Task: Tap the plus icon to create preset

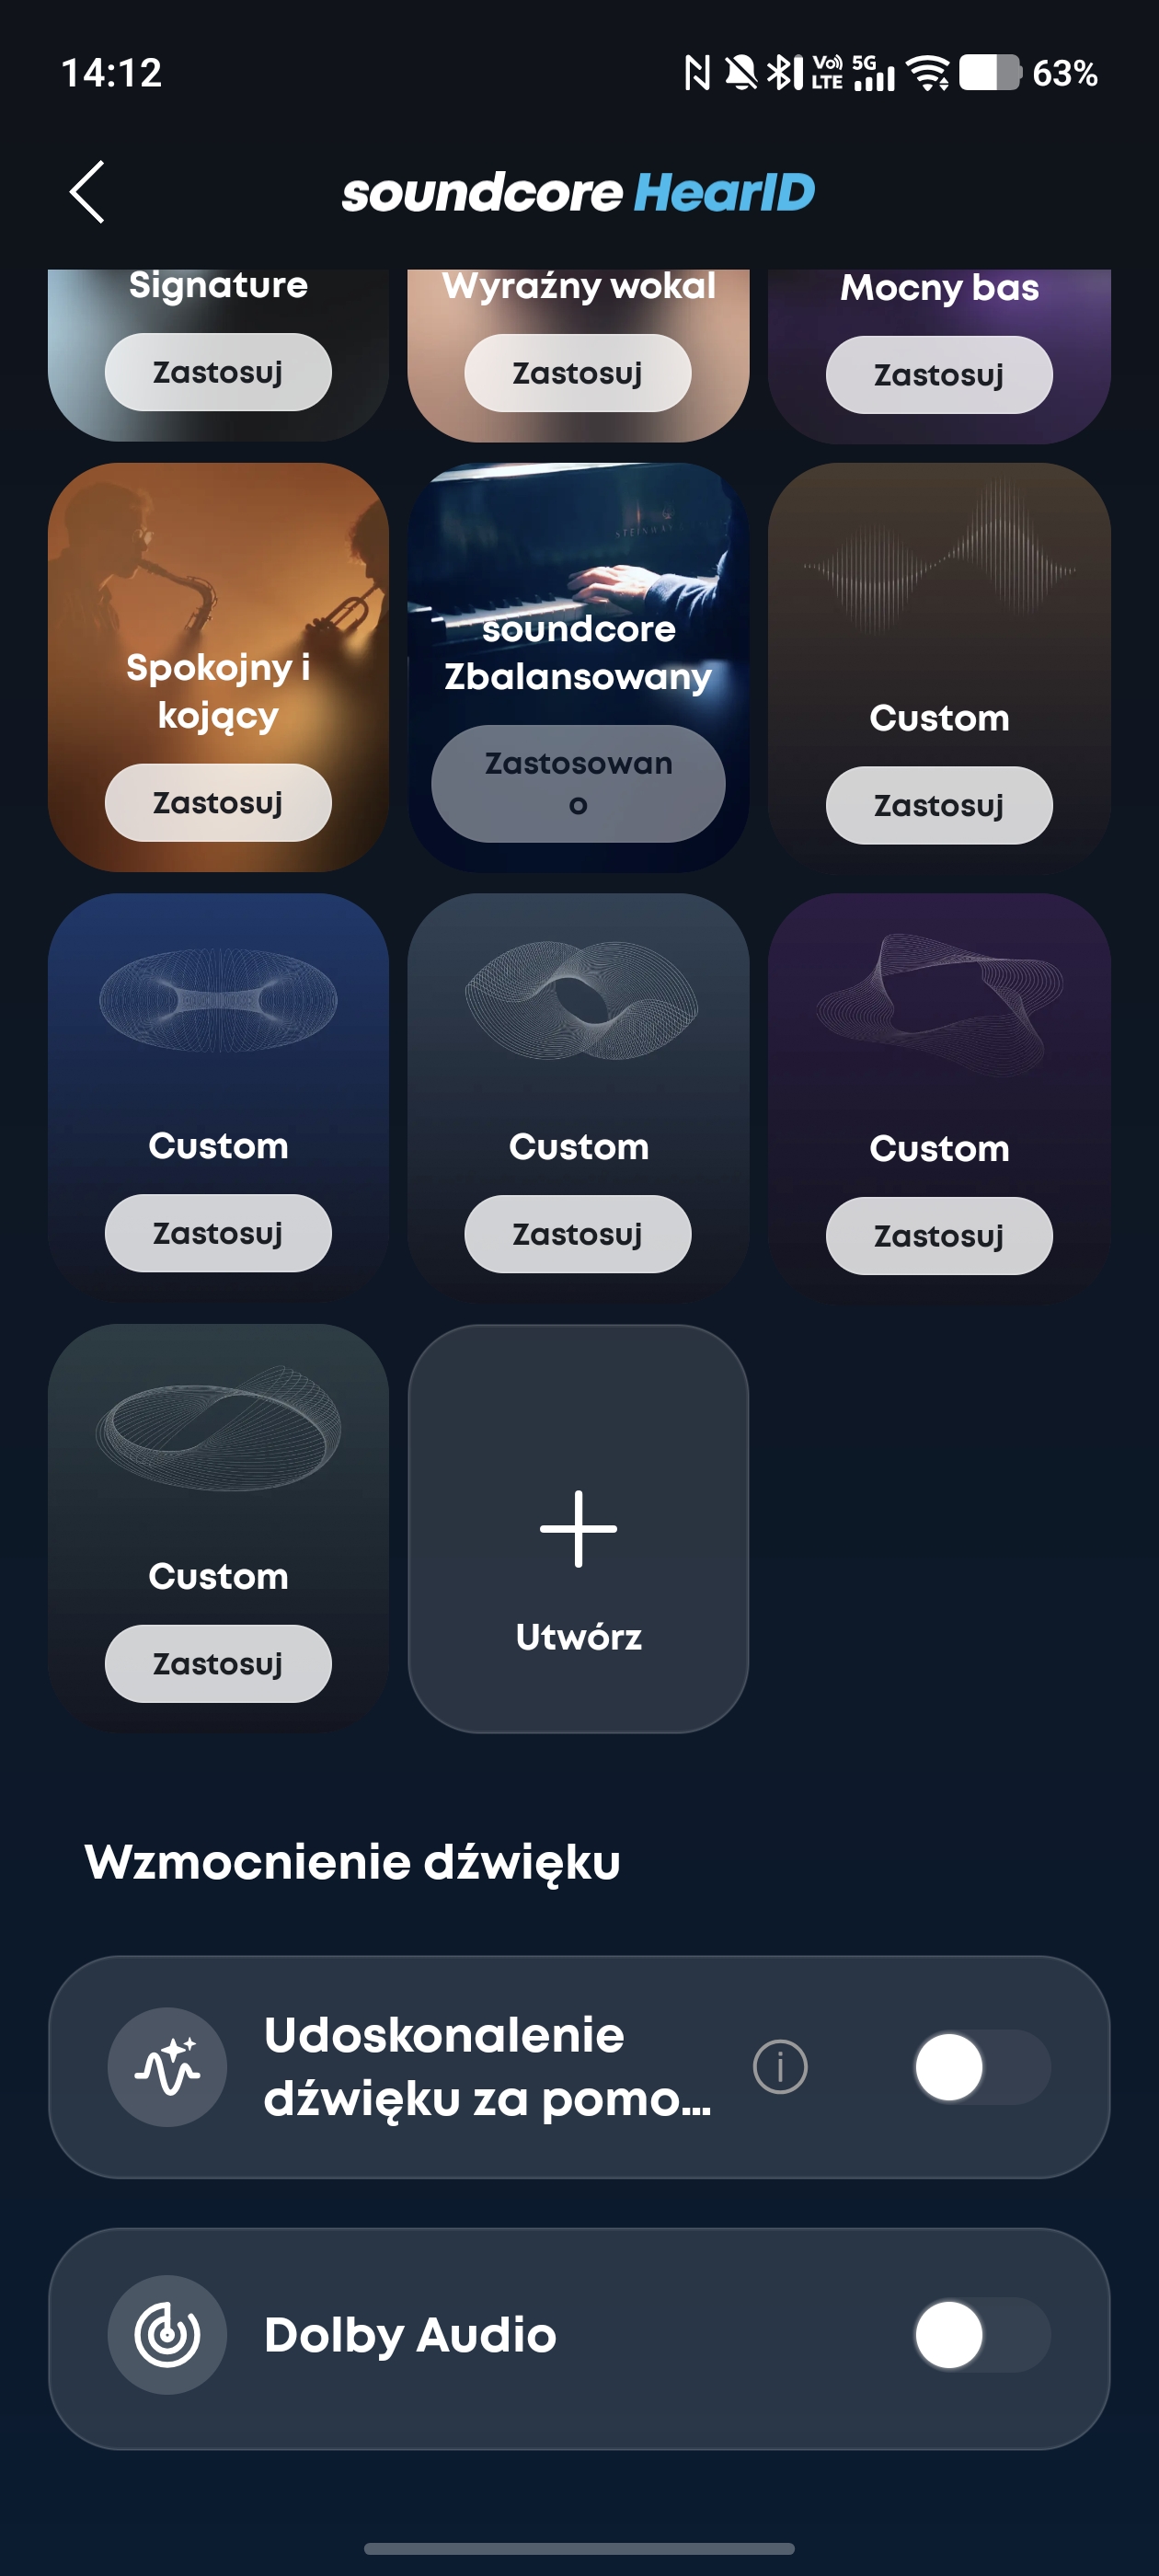Action: (x=578, y=1528)
